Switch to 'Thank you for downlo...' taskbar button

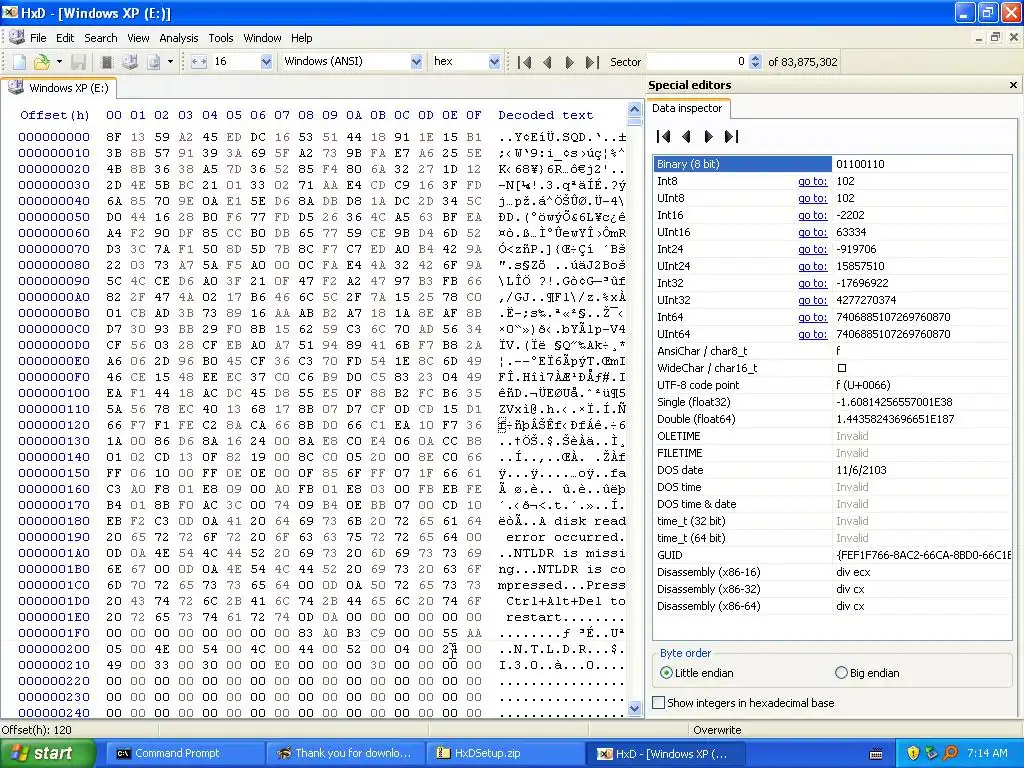[x=344, y=754]
